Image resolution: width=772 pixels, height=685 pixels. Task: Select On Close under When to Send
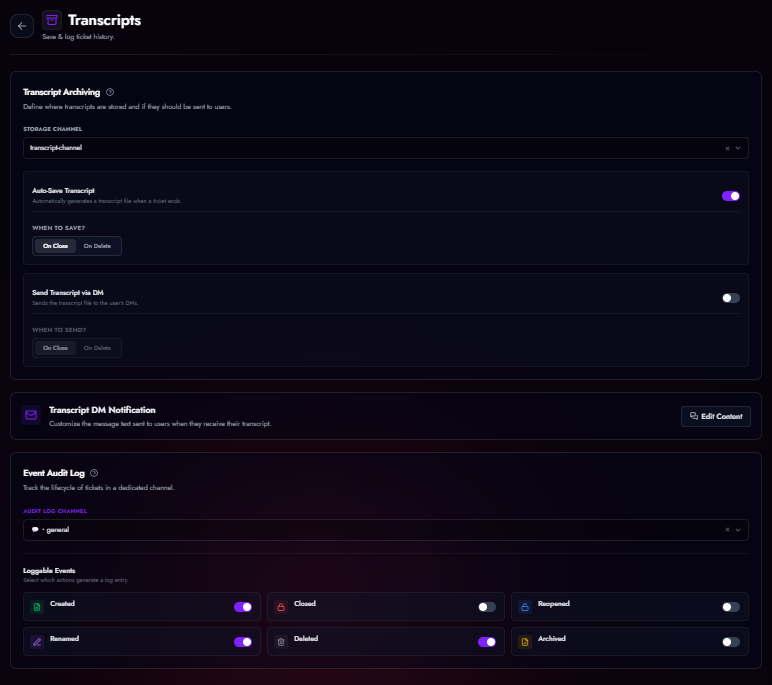pos(55,348)
